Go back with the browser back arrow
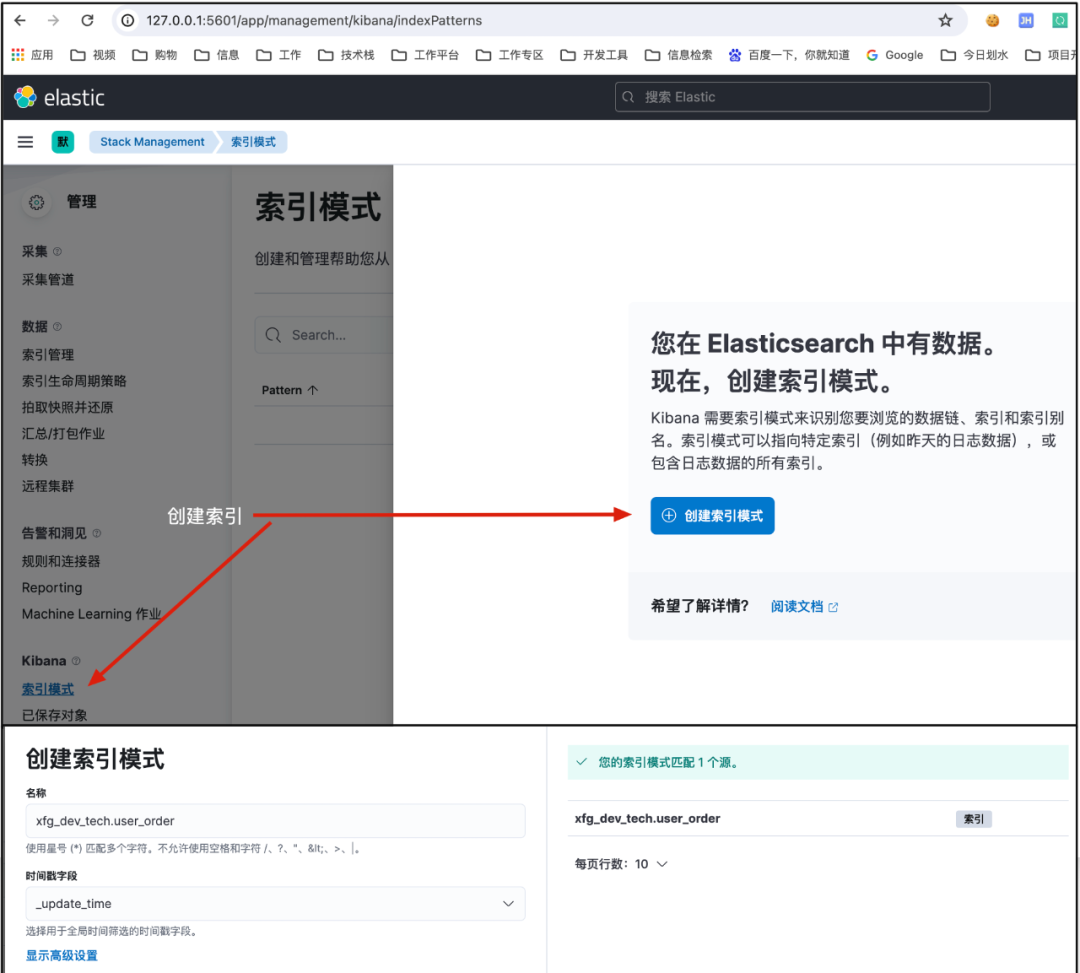Viewport: 1080px width, 973px height. pos(20,21)
